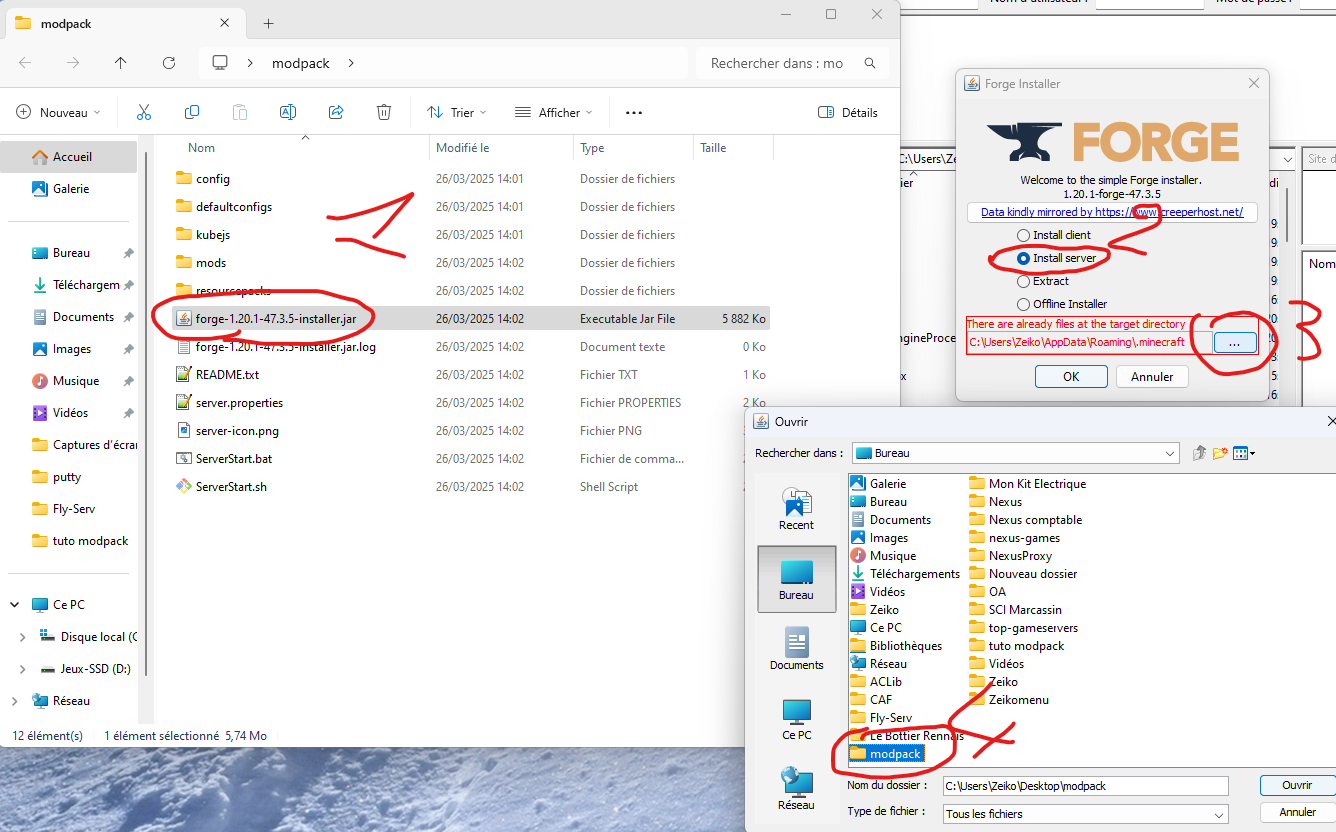Go up one folder level with Up arrow
The width and height of the screenshot is (1336, 832).
pyautogui.click(x=121, y=63)
